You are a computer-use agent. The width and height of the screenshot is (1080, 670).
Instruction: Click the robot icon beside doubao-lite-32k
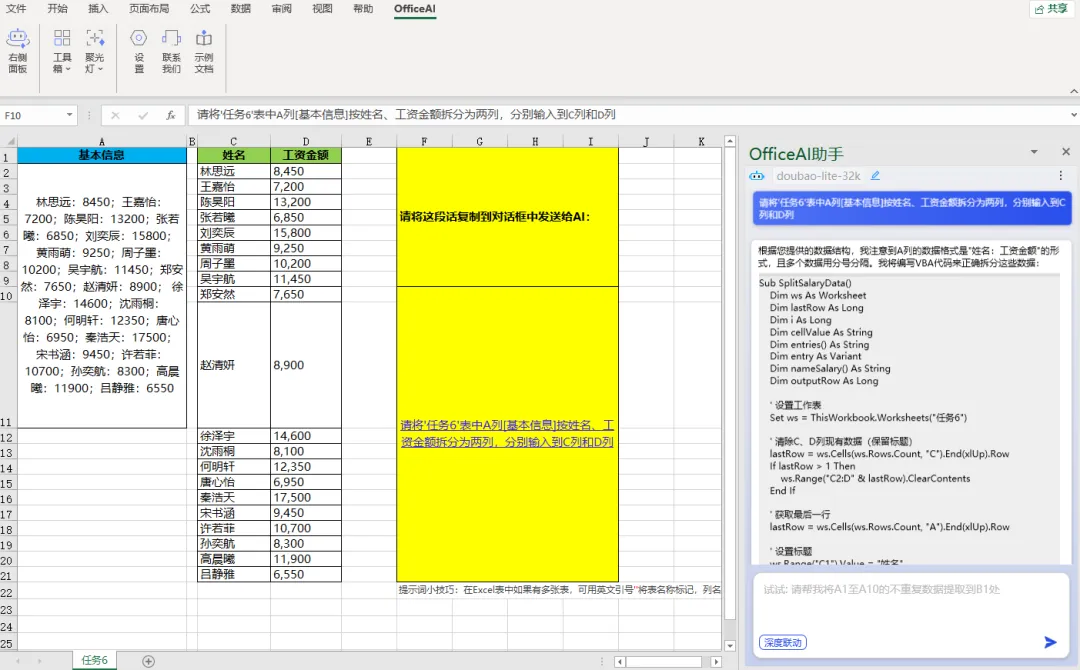pos(757,176)
